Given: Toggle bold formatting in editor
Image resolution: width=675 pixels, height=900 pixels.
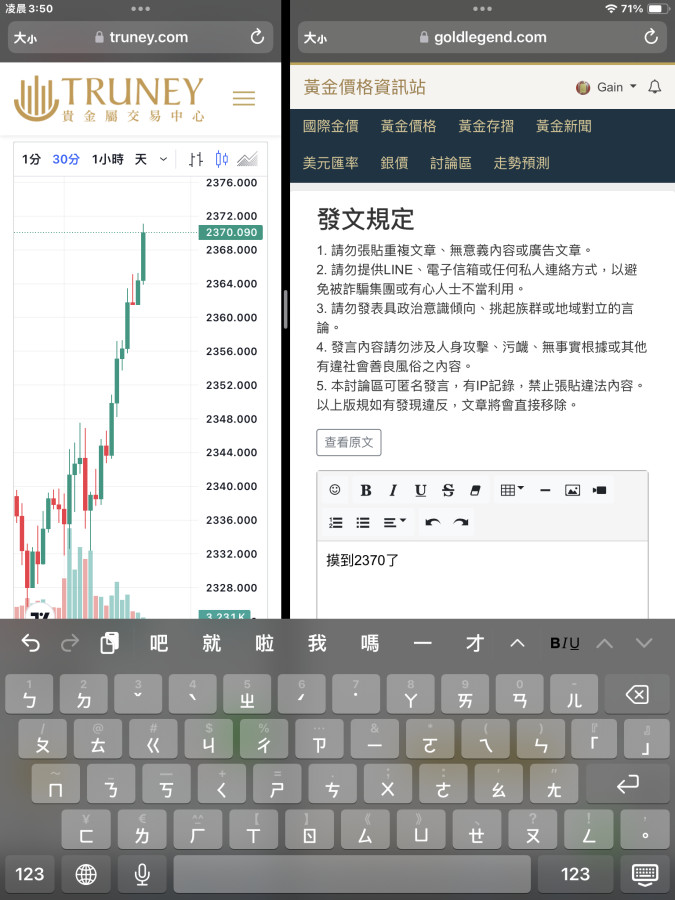Looking at the screenshot, I should 366,490.
